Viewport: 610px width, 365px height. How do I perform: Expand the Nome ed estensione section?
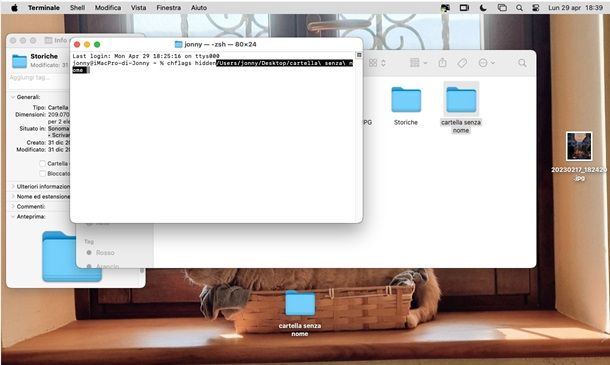[13, 197]
